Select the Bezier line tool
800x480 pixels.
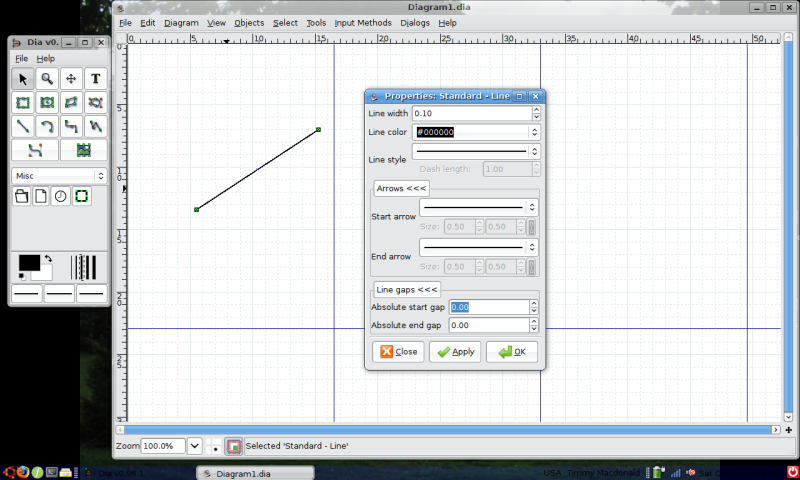(35, 150)
